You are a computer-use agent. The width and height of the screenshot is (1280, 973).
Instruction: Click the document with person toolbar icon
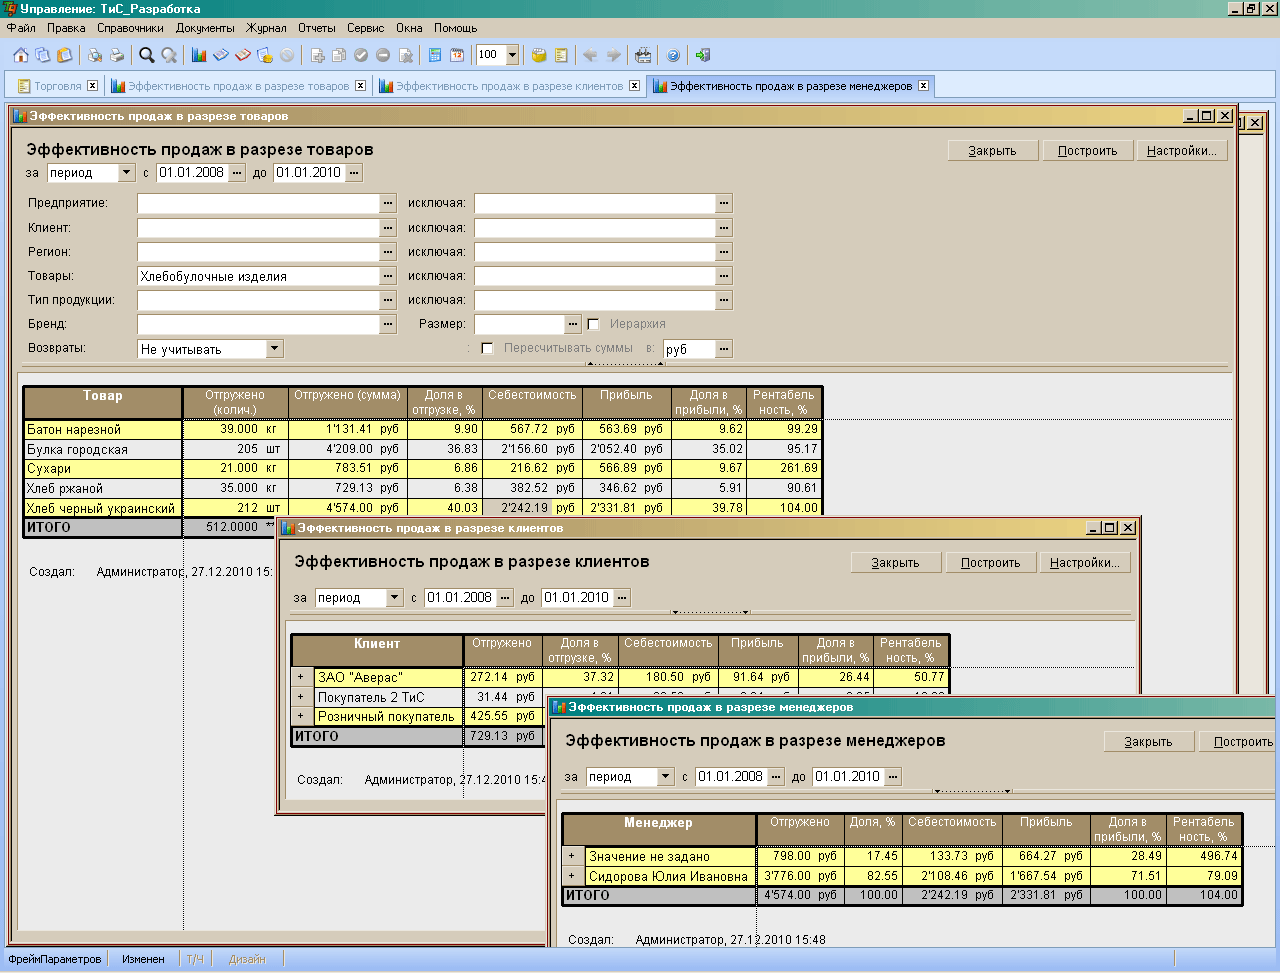265,55
